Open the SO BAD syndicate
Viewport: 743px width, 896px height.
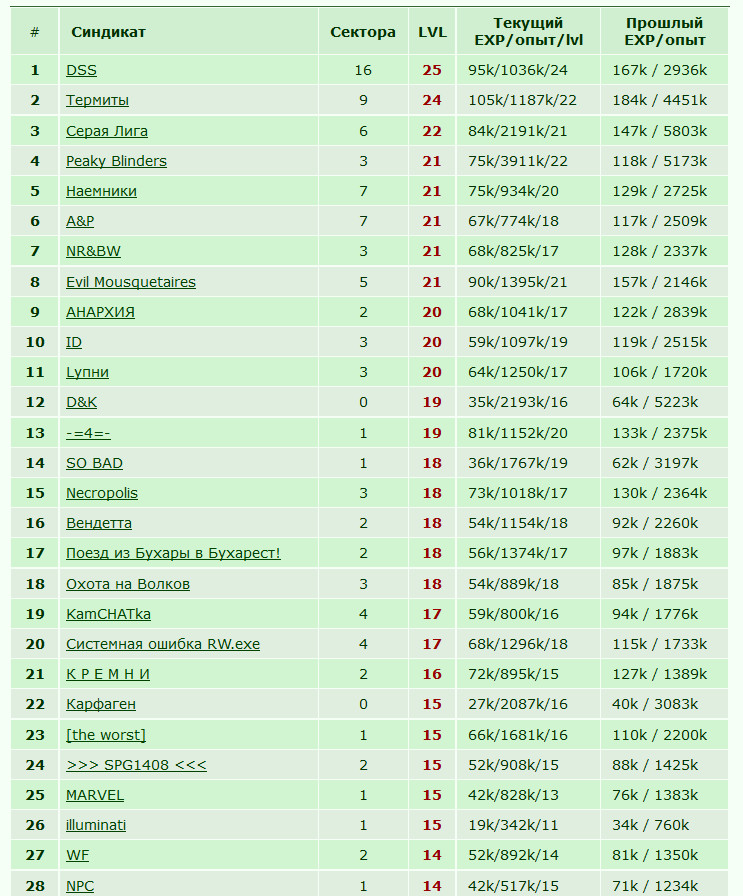[94, 463]
